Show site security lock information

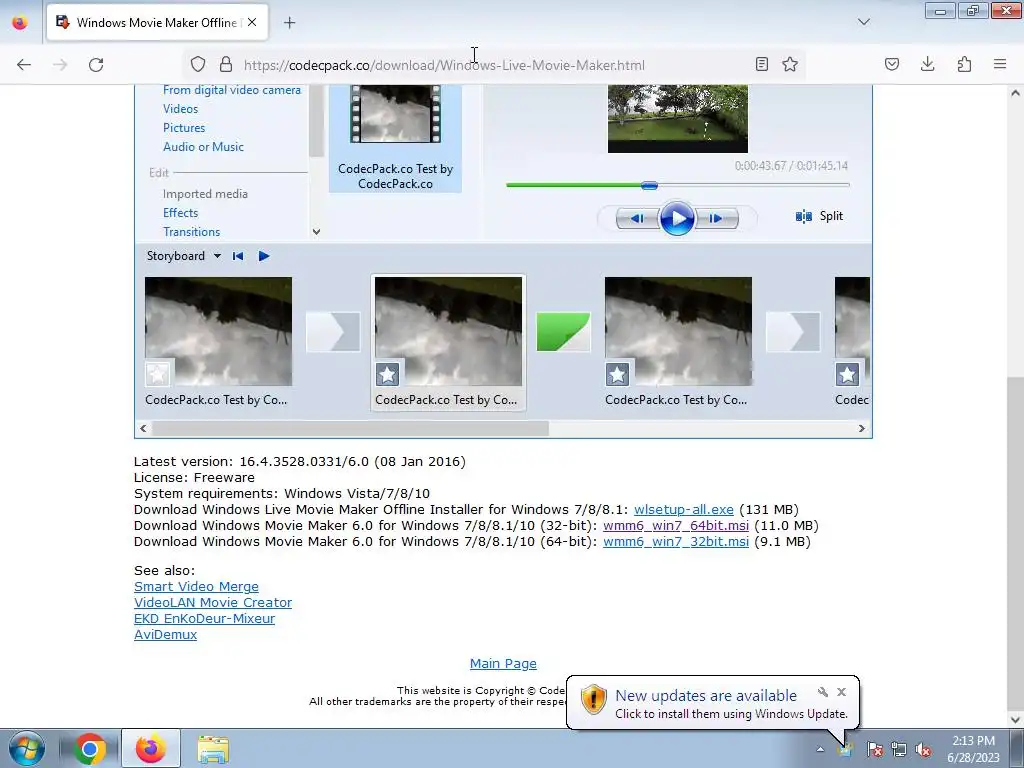click(x=226, y=65)
